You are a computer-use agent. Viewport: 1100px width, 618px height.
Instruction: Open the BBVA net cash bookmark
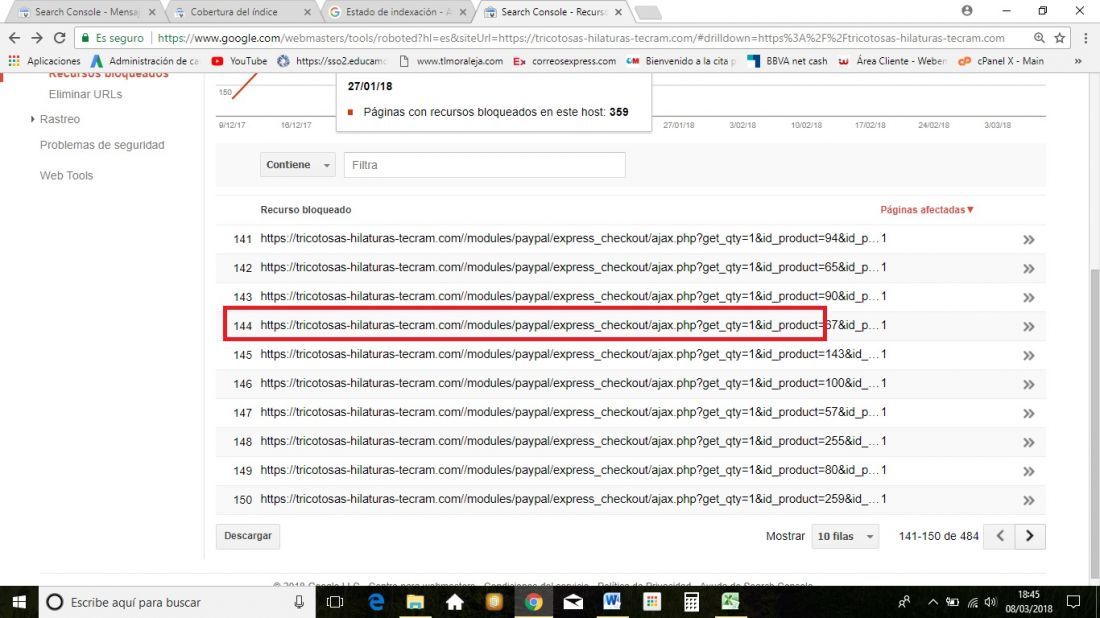point(787,61)
